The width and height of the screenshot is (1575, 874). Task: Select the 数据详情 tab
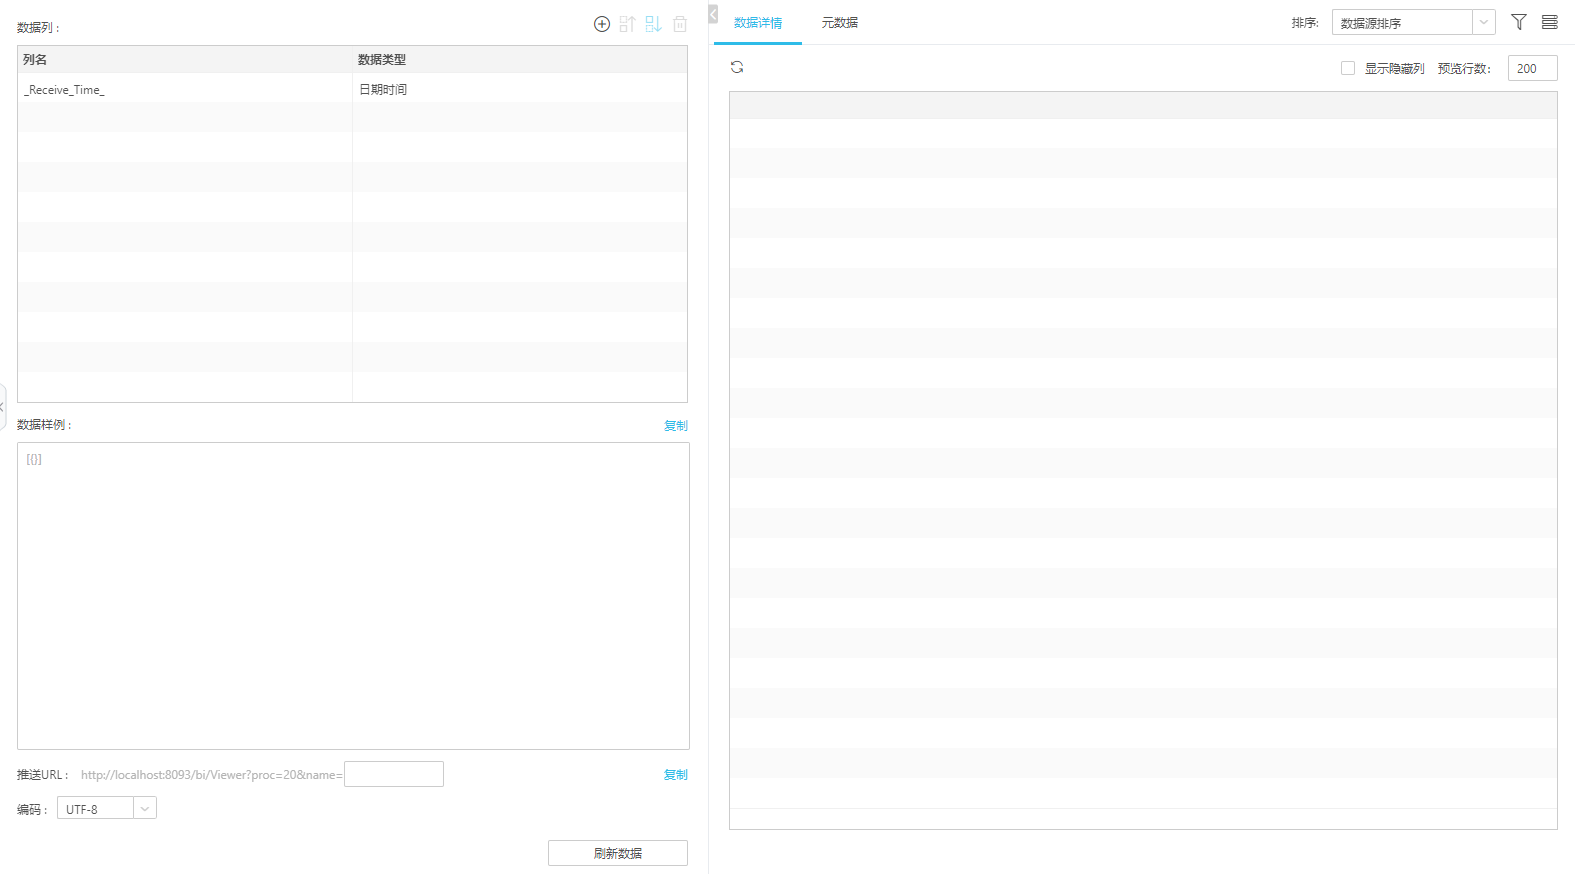758,23
